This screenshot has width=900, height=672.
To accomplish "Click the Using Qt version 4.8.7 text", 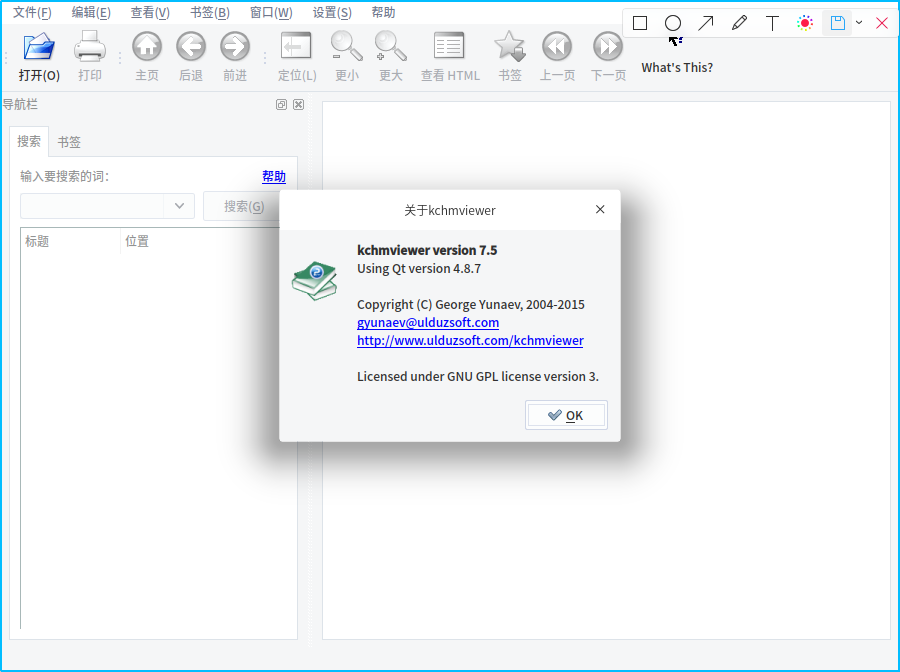I will [x=419, y=269].
